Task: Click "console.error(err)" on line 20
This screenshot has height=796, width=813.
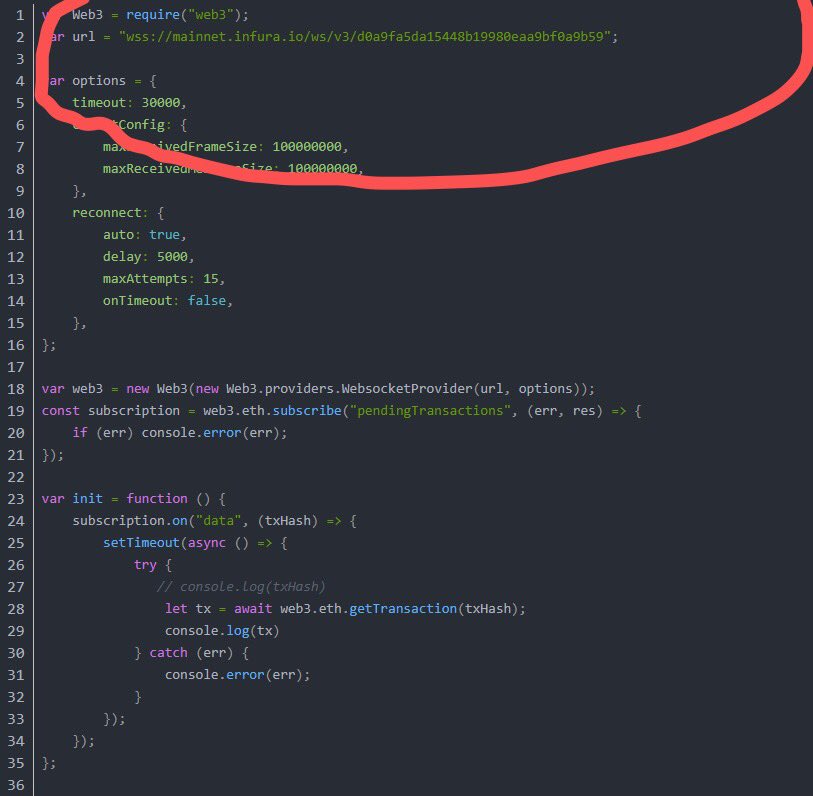Action: [x=212, y=432]
